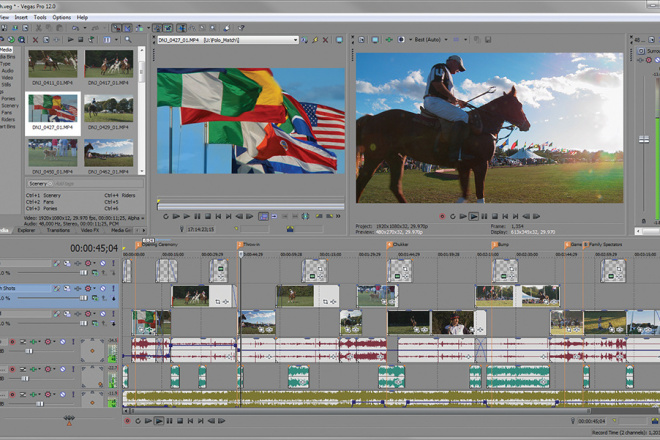660x440 pixels.
Task: Open the Options menu
Action: [61, 17]
